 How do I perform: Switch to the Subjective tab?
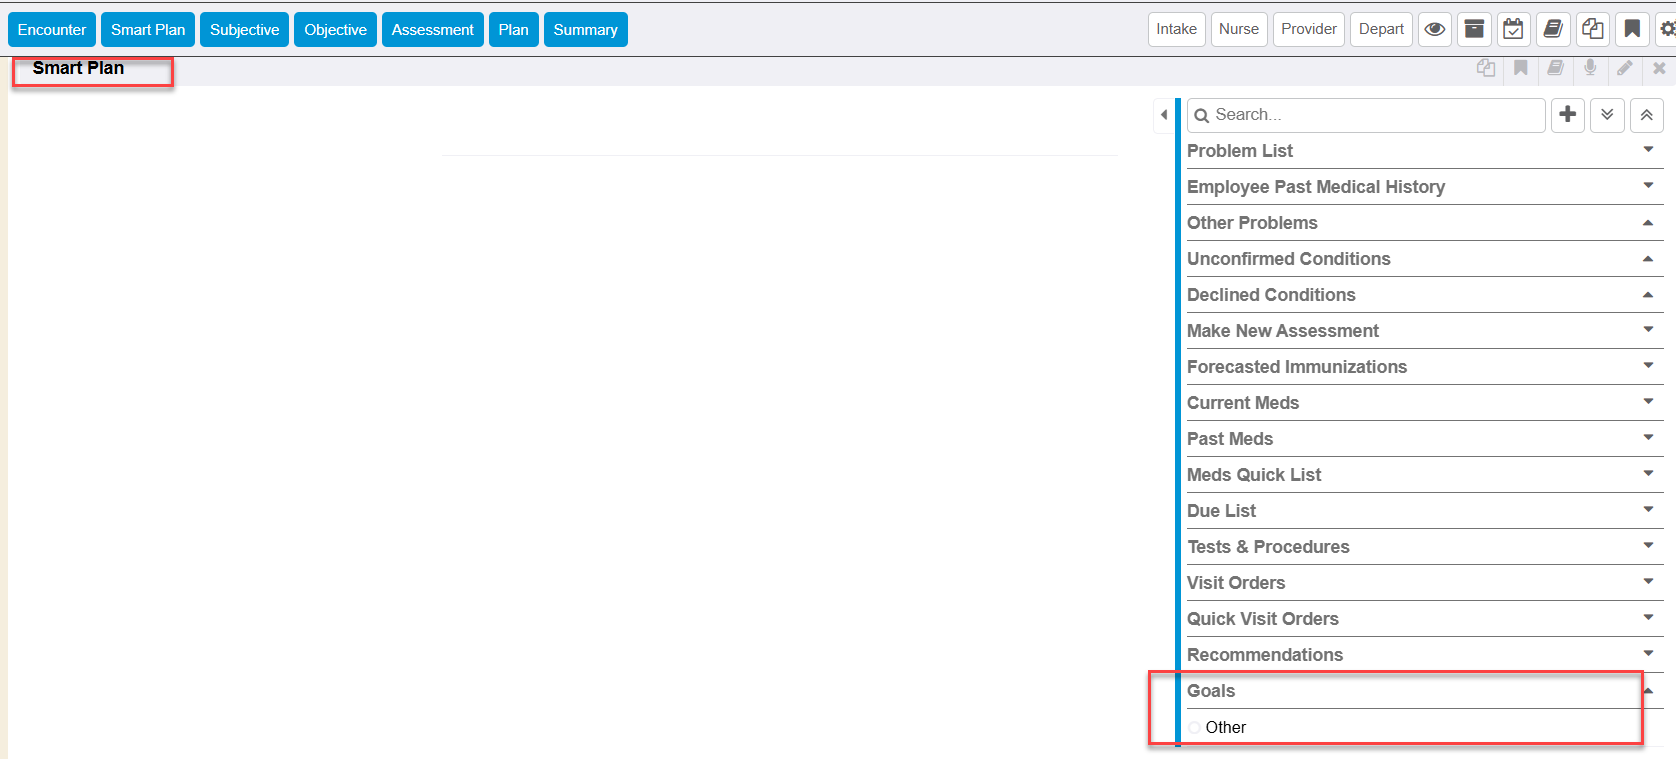point(244,30)
